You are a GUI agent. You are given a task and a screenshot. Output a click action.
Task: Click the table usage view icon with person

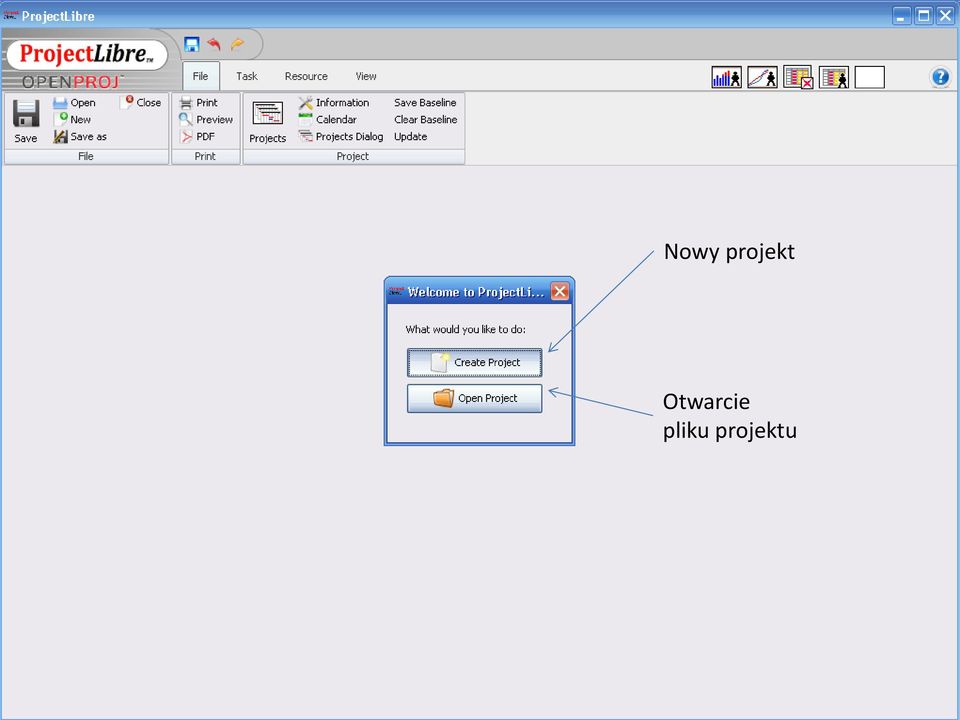click(x=834, y=77)
